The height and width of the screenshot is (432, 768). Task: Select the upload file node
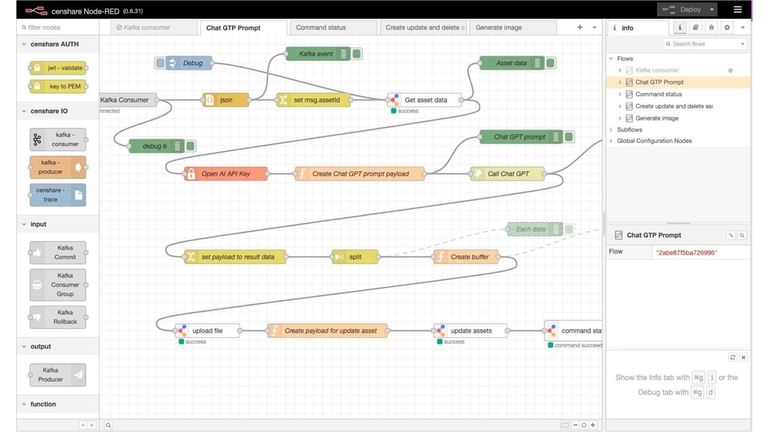[207, 331]
